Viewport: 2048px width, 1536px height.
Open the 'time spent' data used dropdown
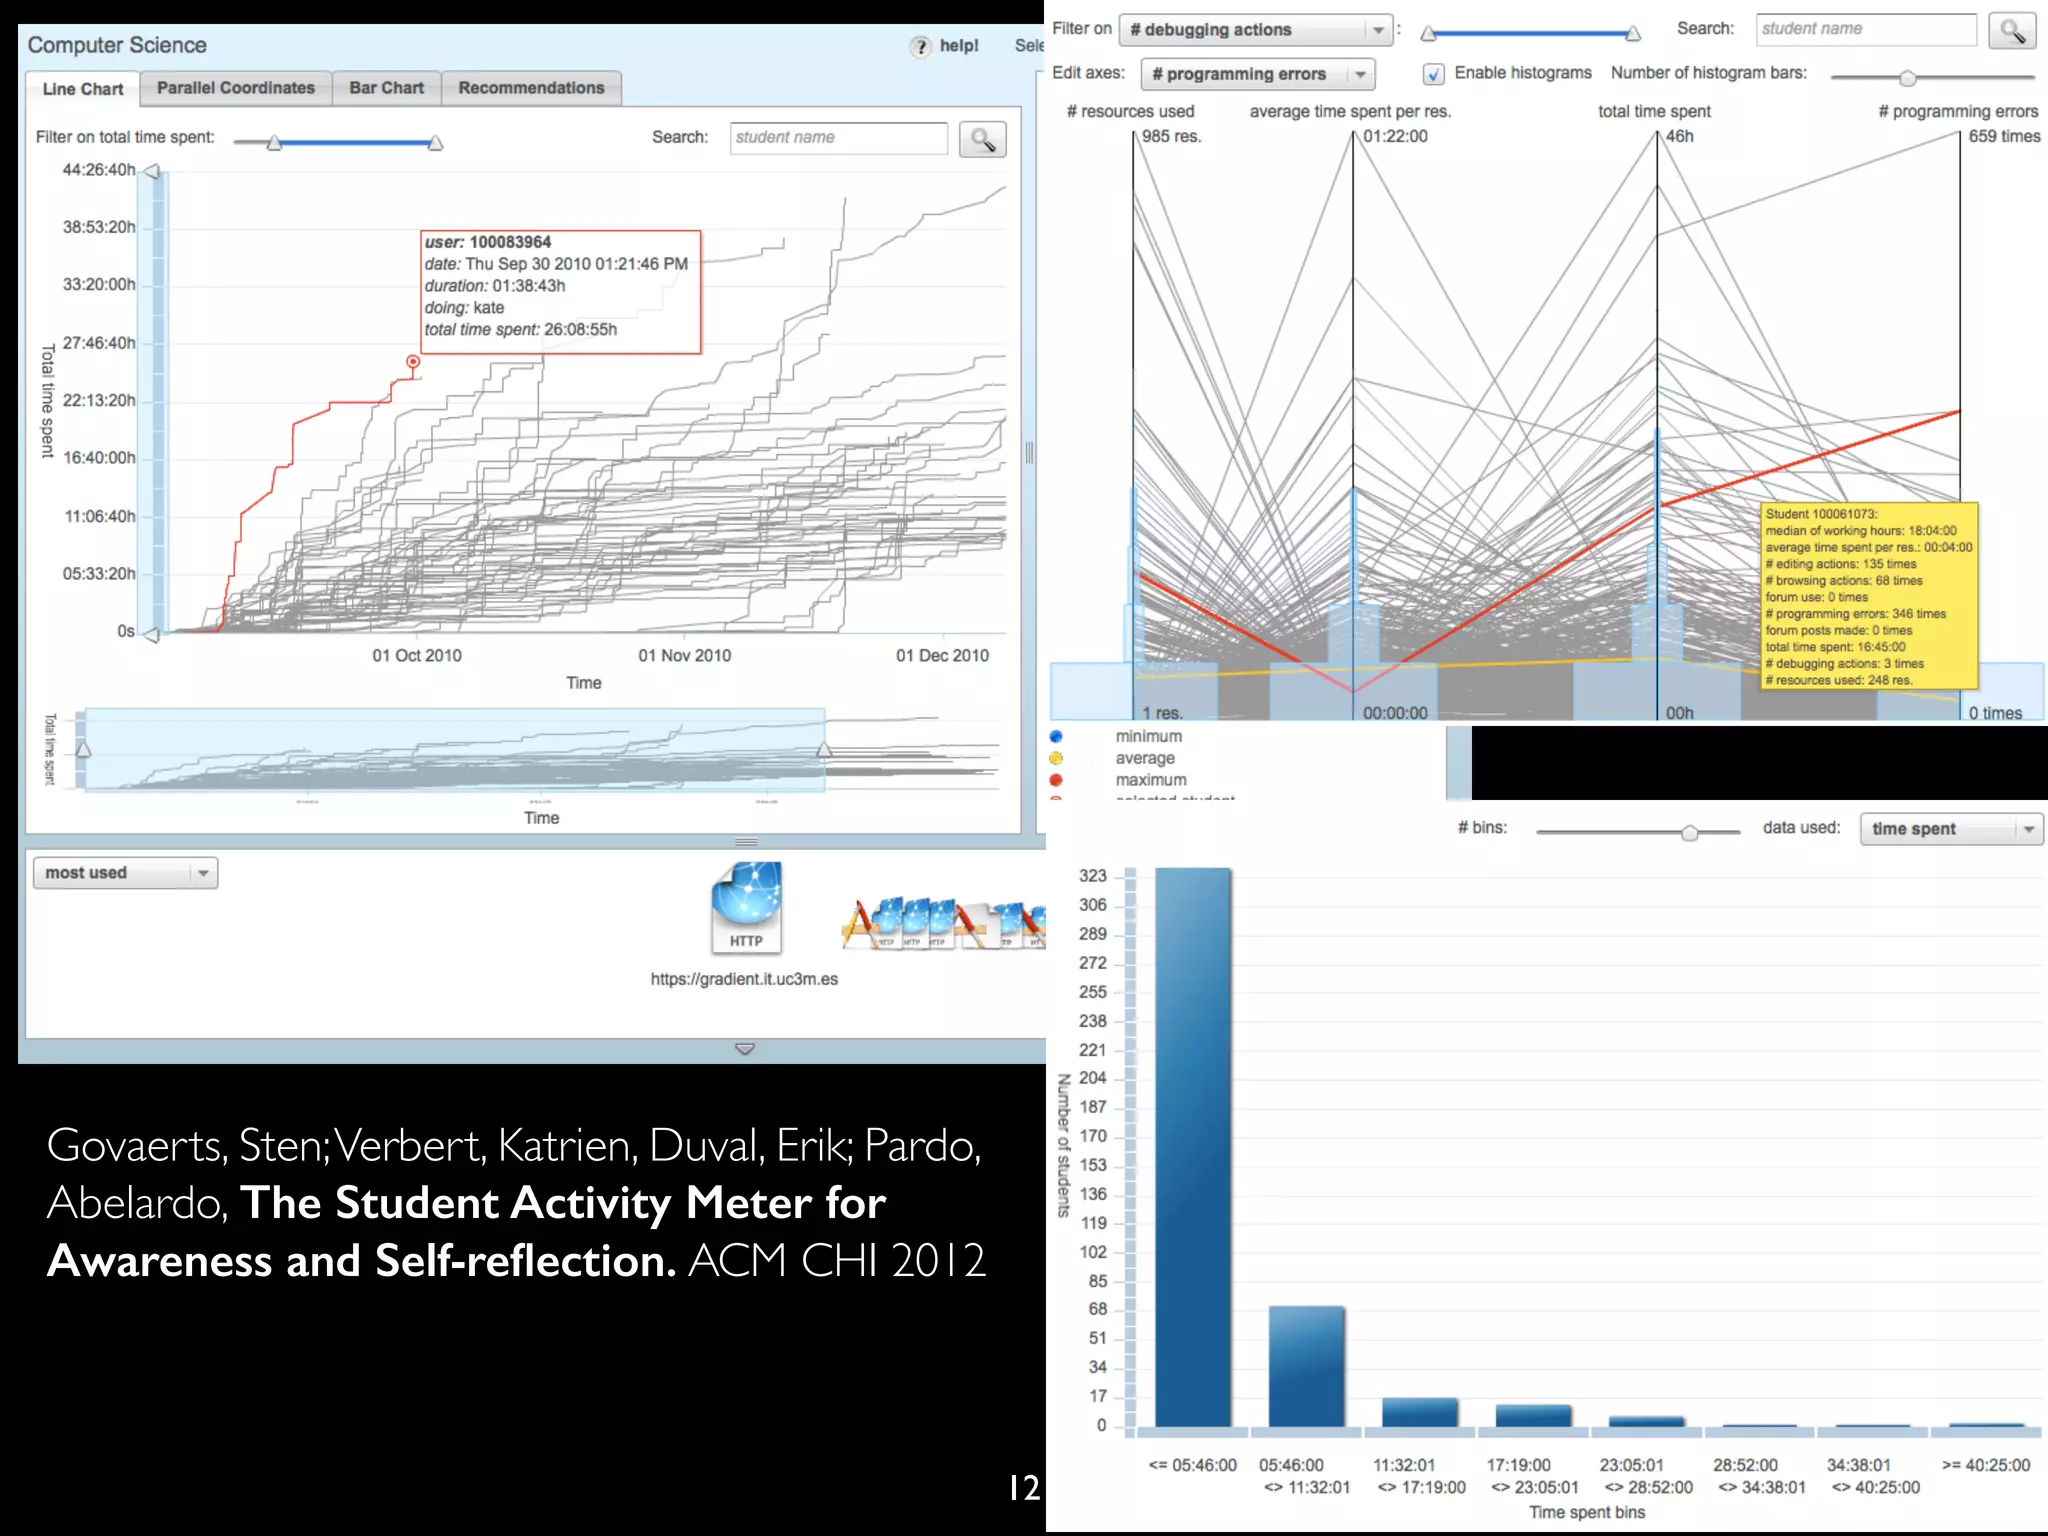(x=1950, y=829)
